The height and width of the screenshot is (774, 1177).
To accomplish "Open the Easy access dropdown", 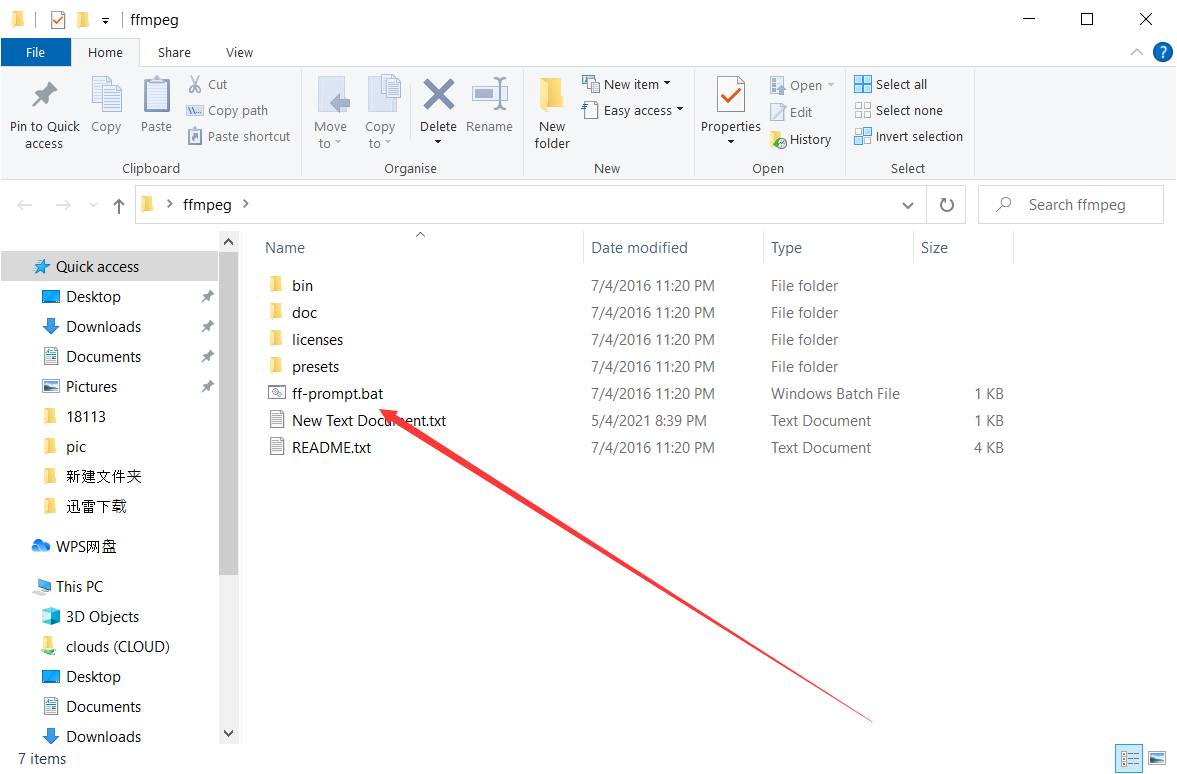I will click(x=633, y=110).
